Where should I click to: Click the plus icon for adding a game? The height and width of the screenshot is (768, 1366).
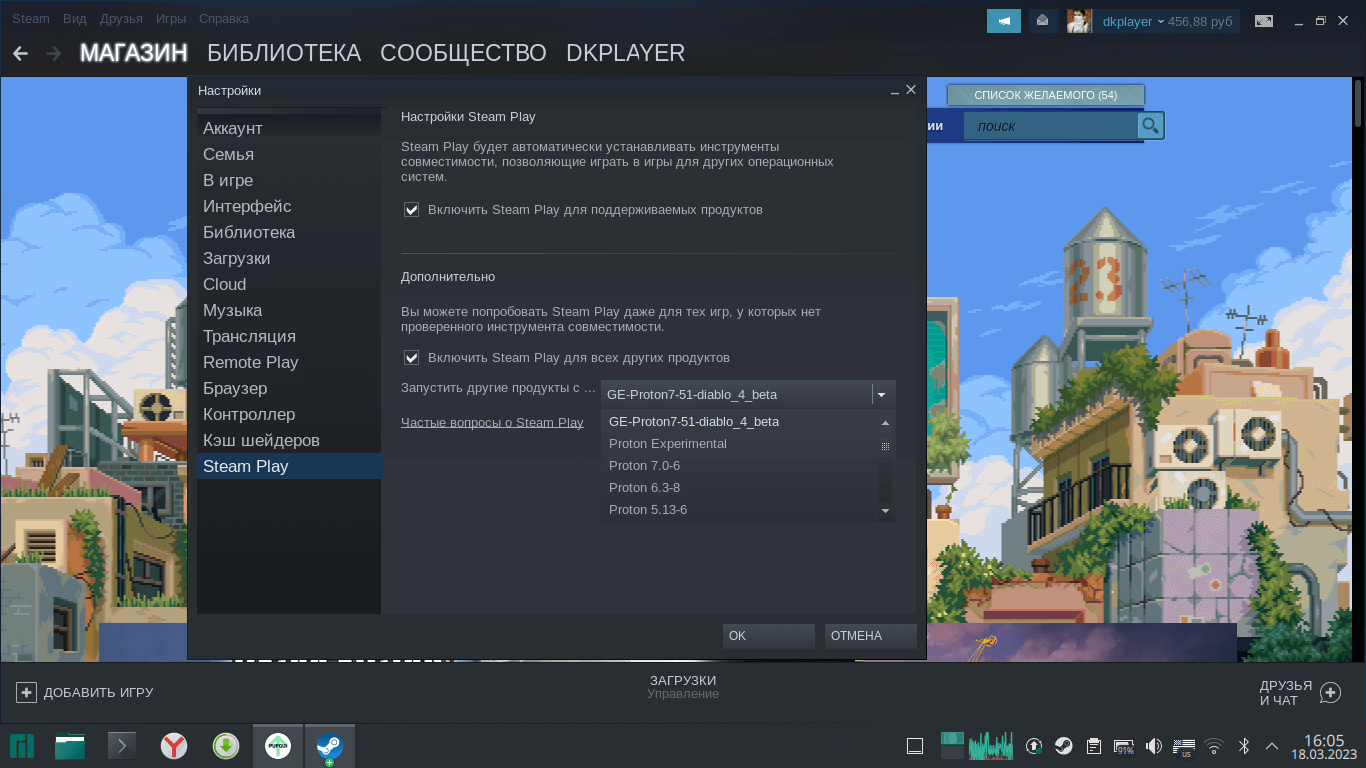coord(26,692)
